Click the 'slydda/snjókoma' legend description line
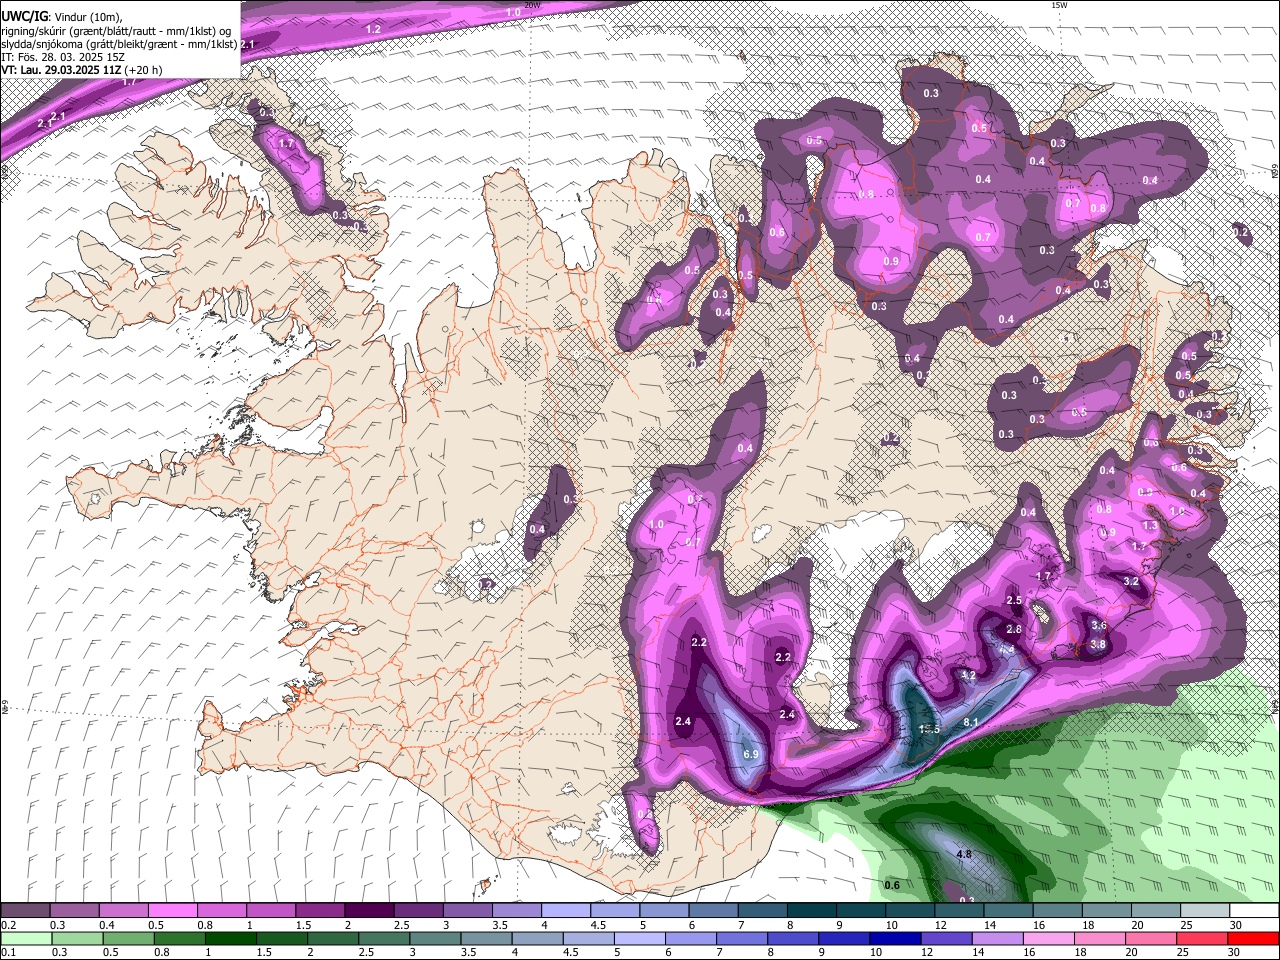 (x=119, y=44)
